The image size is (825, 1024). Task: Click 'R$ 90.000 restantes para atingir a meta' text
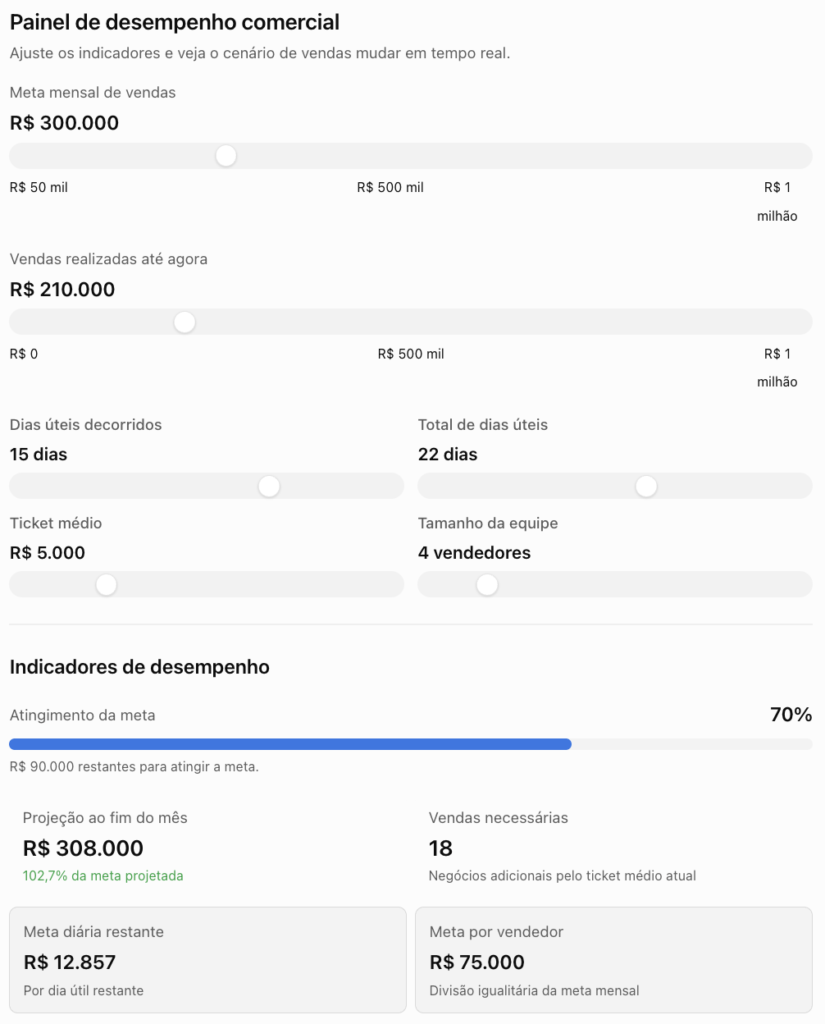click(134, 767)
